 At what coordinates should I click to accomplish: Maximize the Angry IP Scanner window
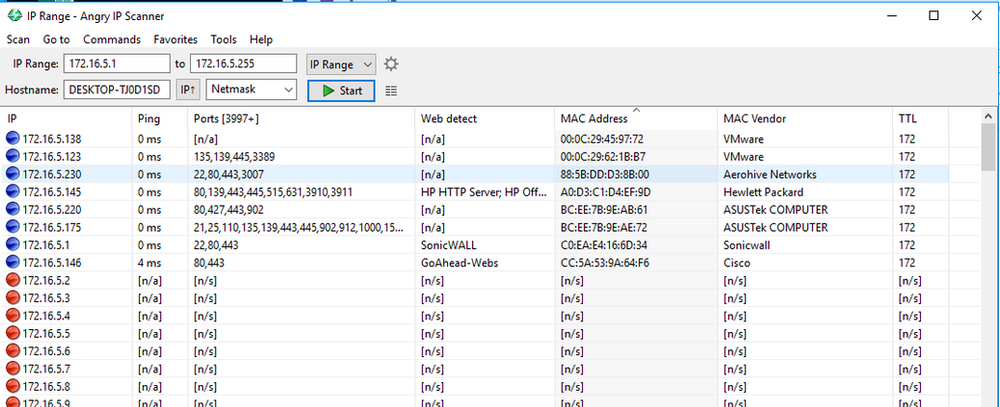coord(934,16)
